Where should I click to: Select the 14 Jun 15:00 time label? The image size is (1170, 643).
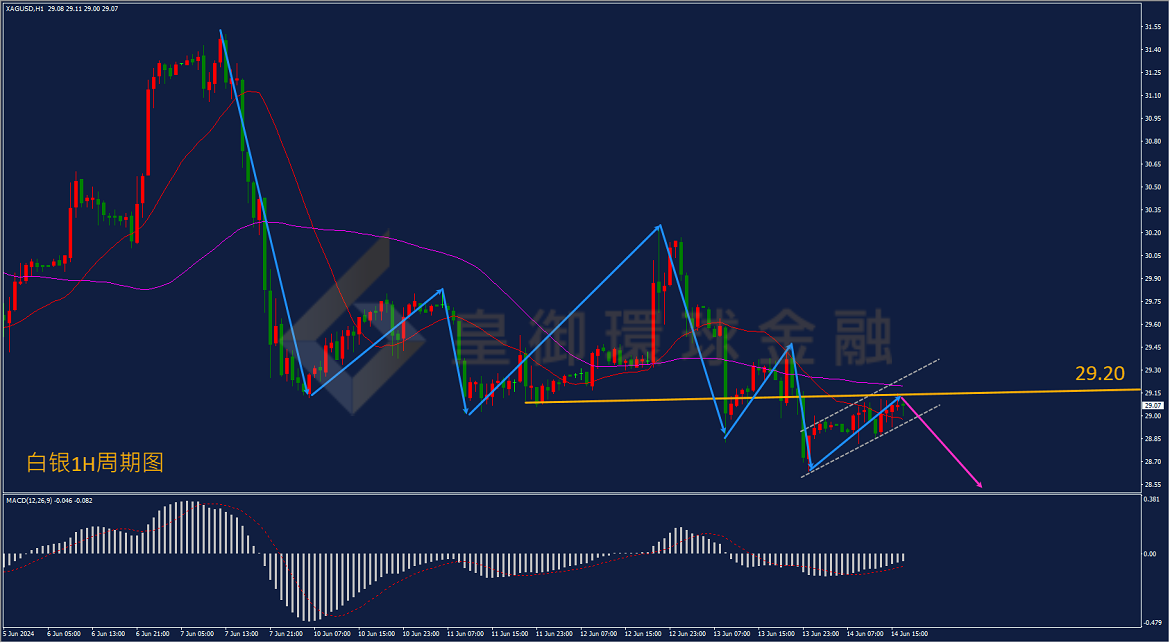pos(908,634)
